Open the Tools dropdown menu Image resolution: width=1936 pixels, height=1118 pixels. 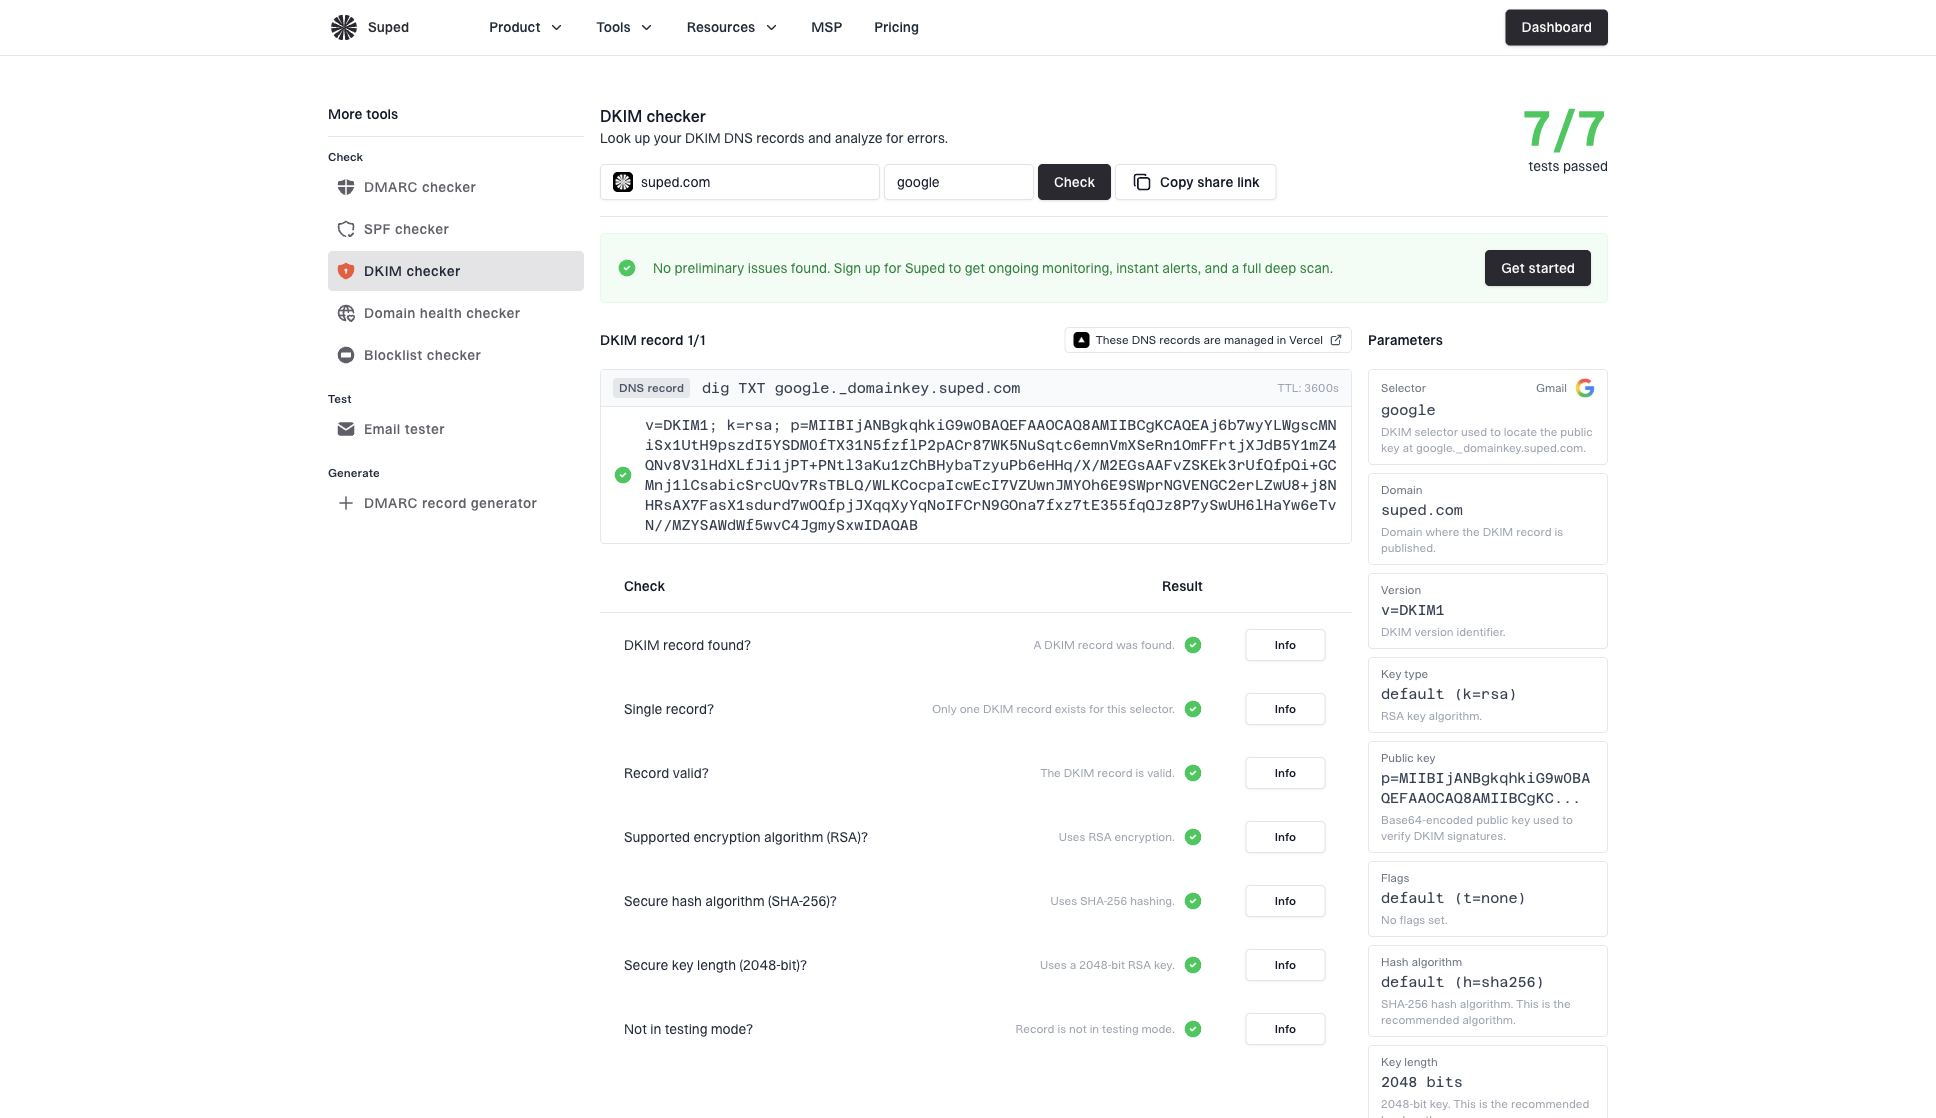click(624, 27)
